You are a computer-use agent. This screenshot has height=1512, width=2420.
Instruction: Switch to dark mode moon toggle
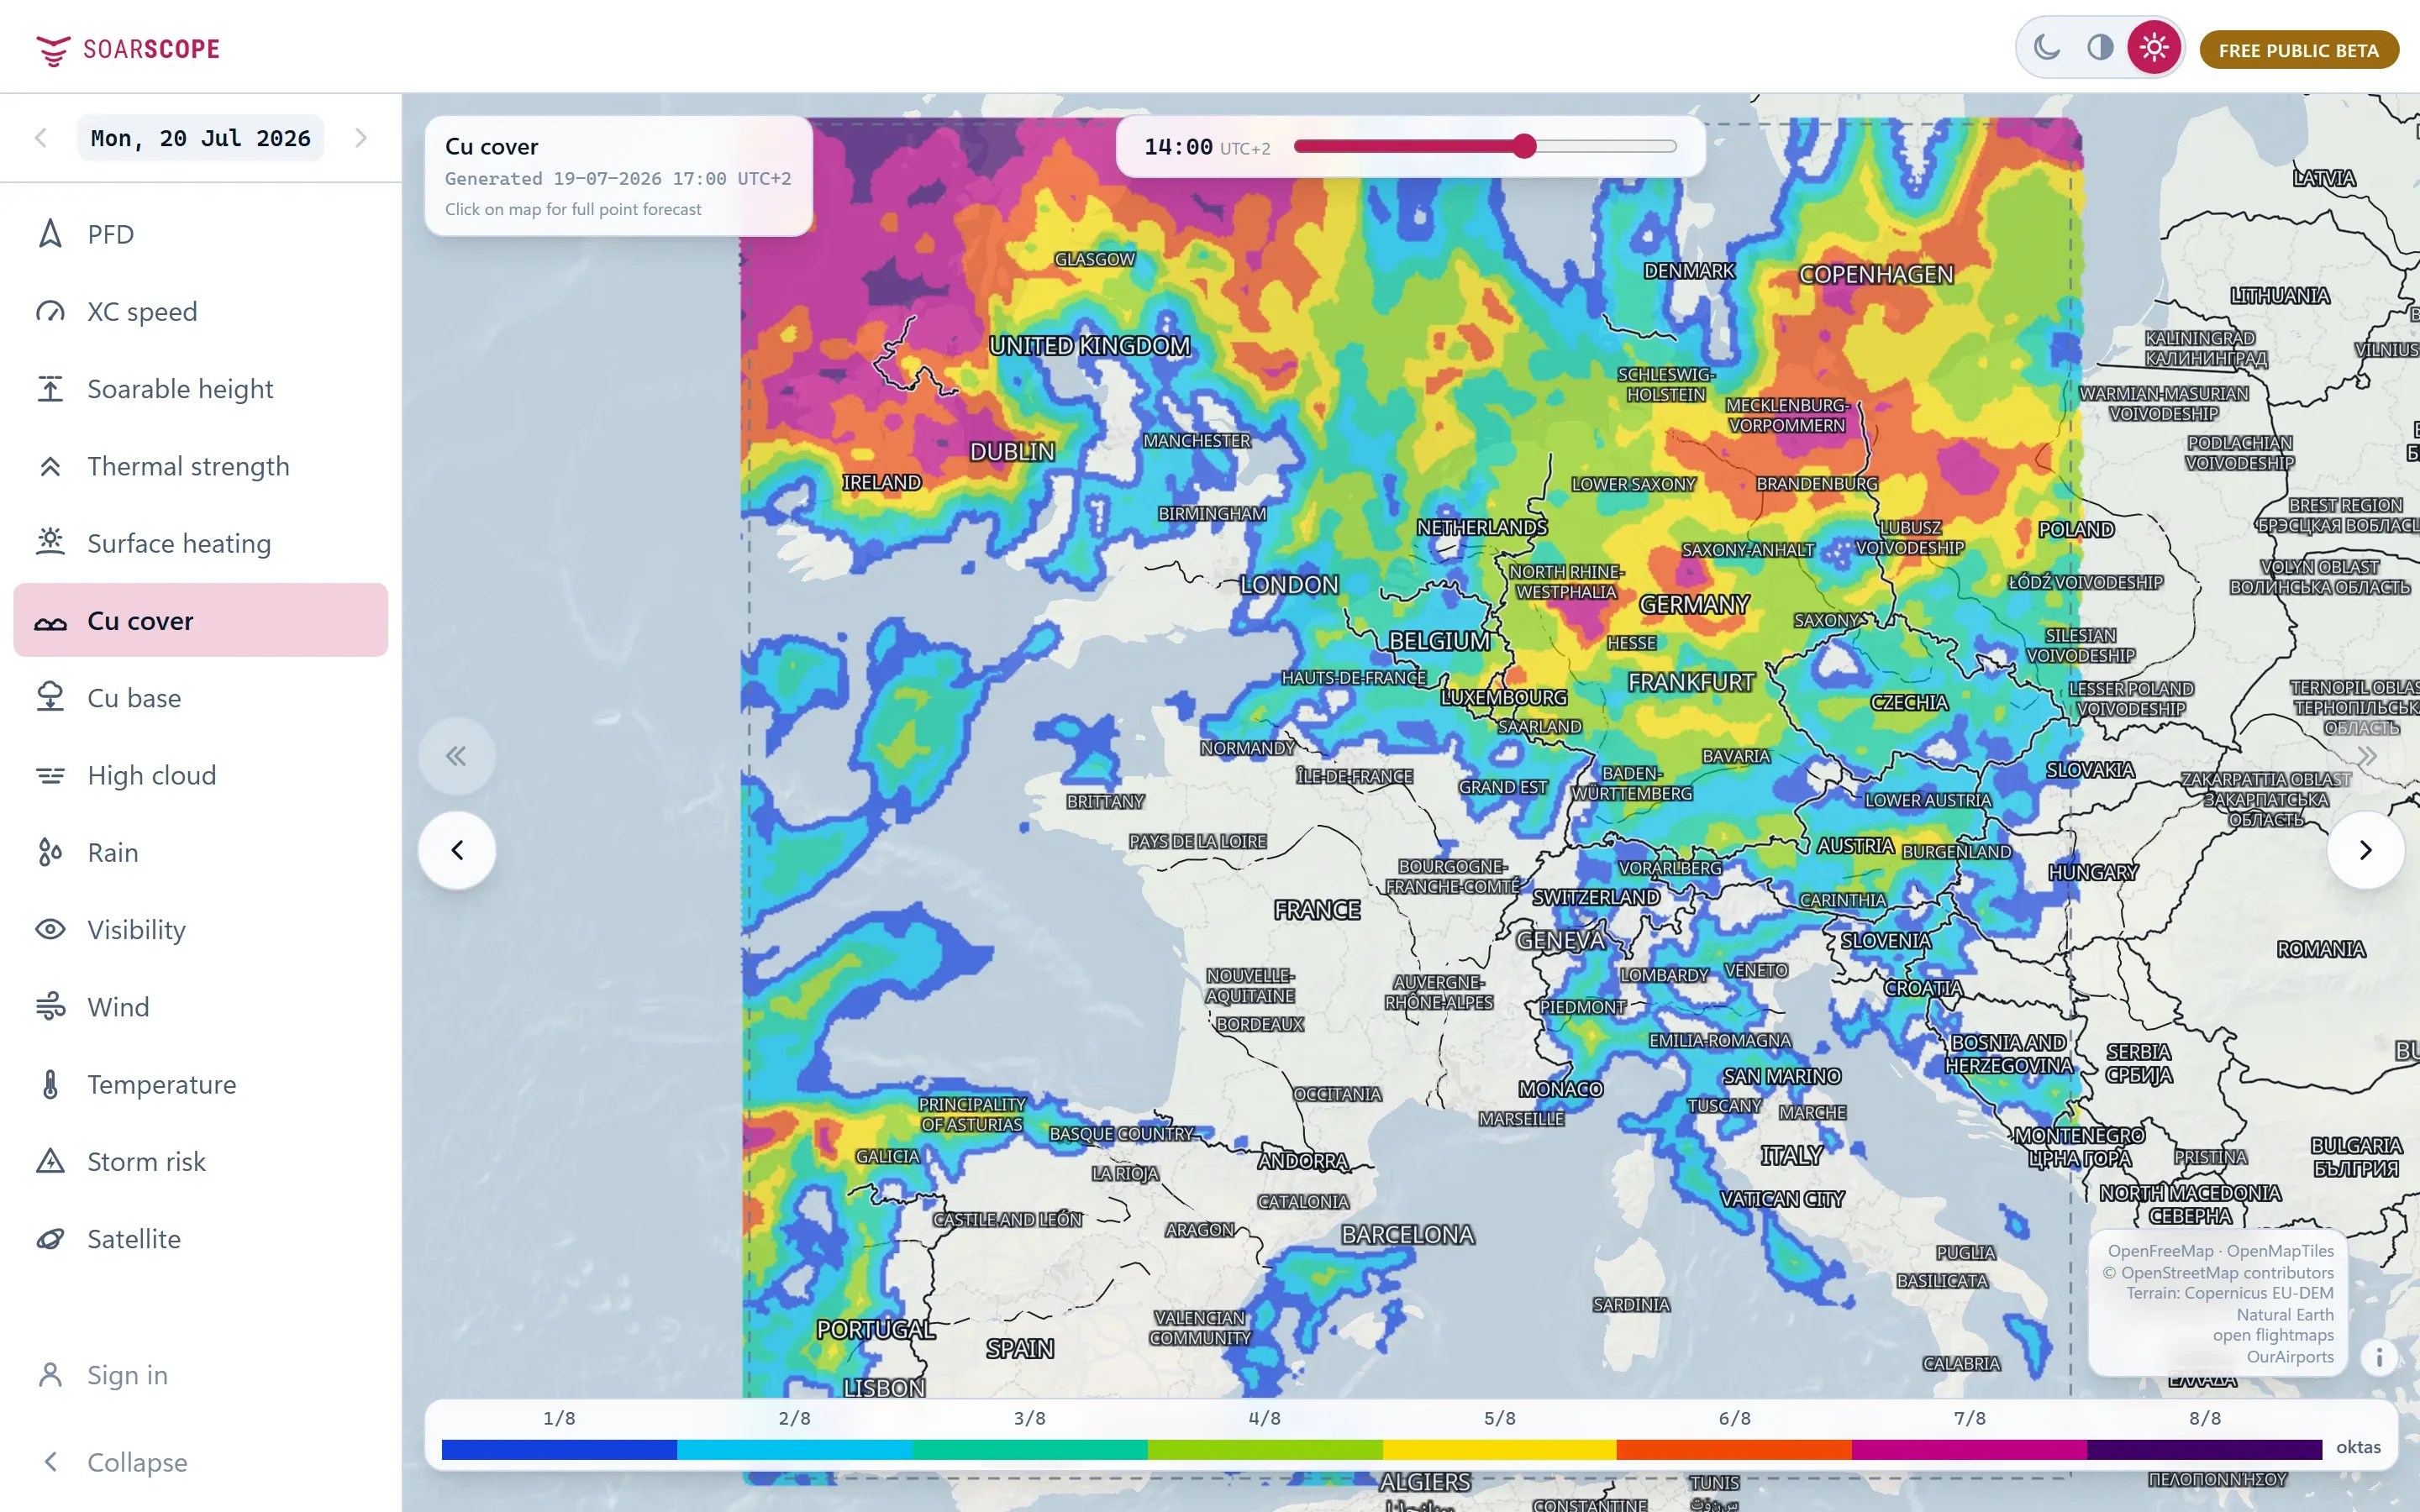[x=2047, y=47]
